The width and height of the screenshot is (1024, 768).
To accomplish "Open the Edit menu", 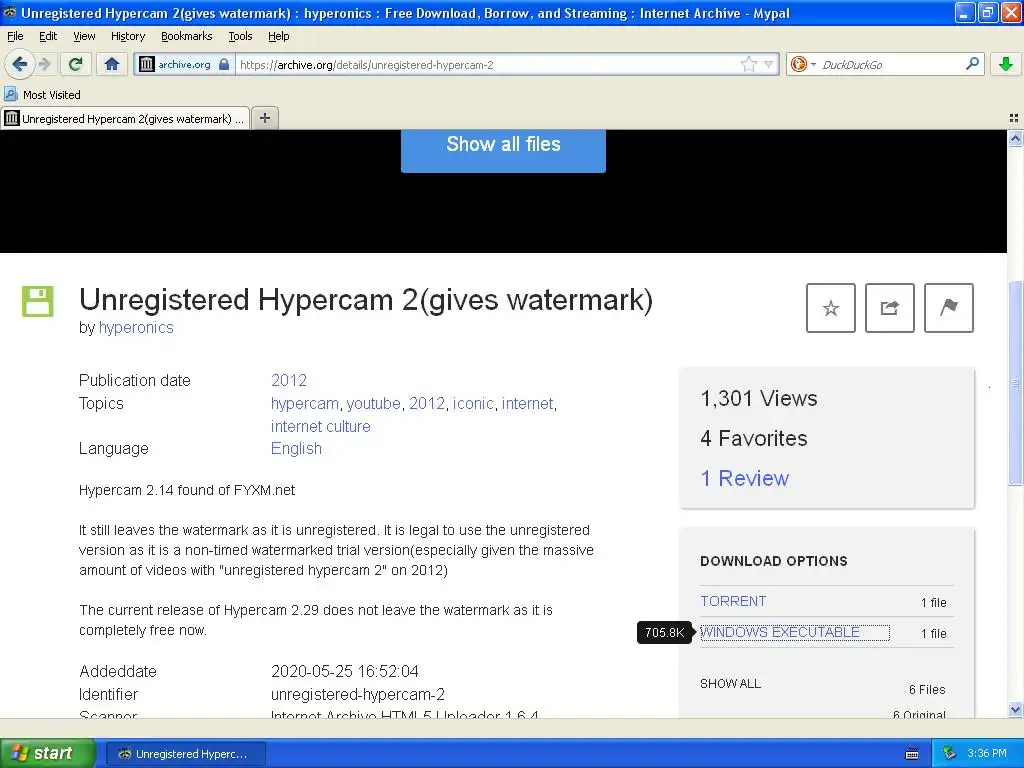I will tap(48, 36).
